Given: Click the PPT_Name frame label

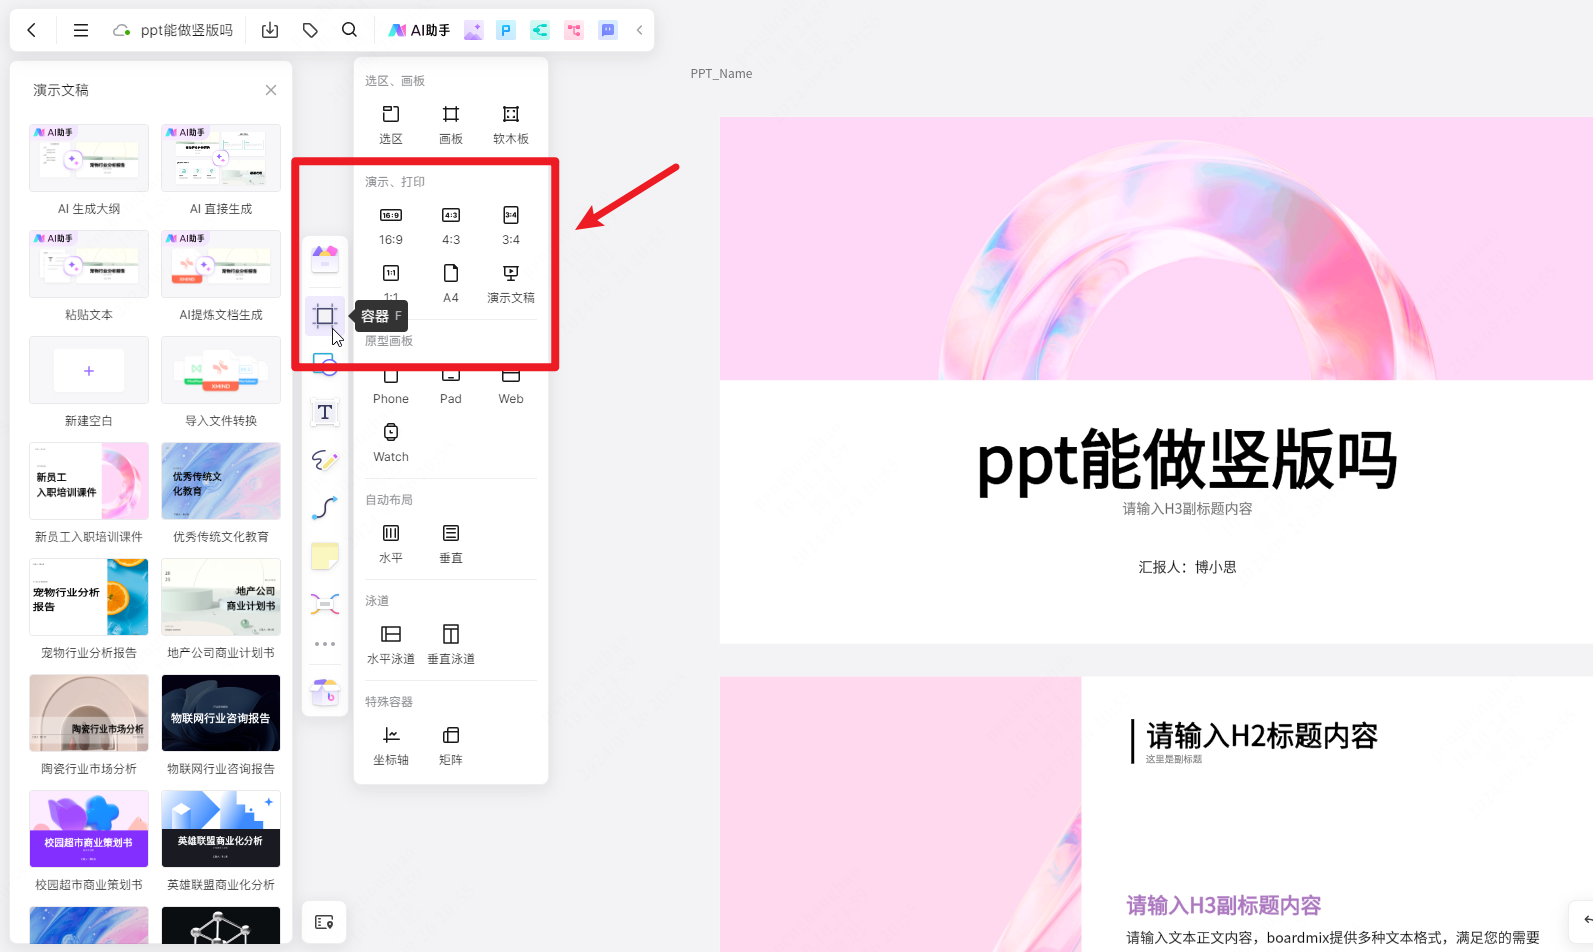Looking at the screenshot, I should click(721, 74).
